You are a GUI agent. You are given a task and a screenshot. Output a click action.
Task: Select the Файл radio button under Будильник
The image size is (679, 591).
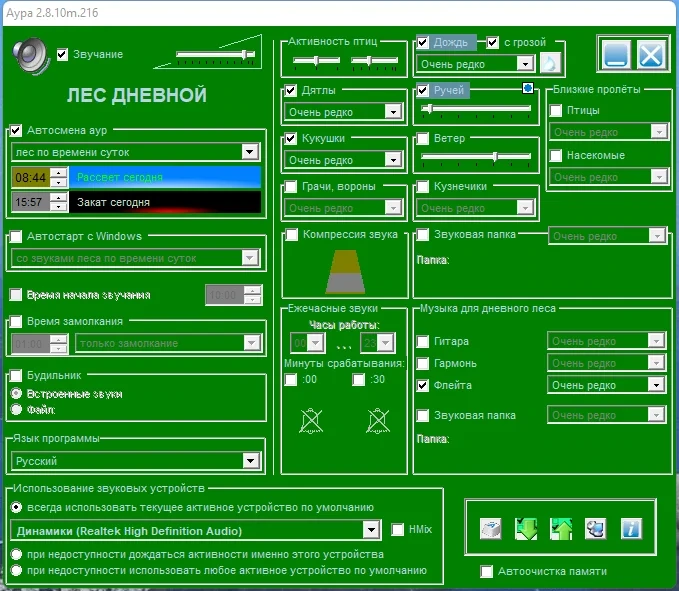(x=16, y=409)
